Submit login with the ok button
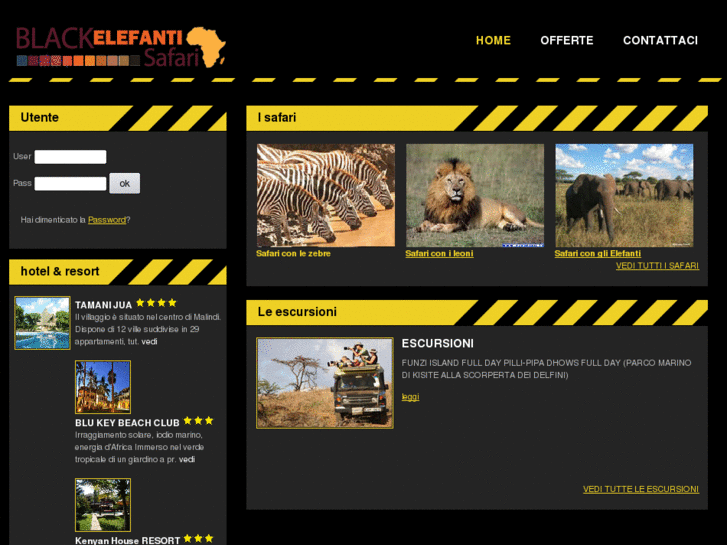 (125, 183)
